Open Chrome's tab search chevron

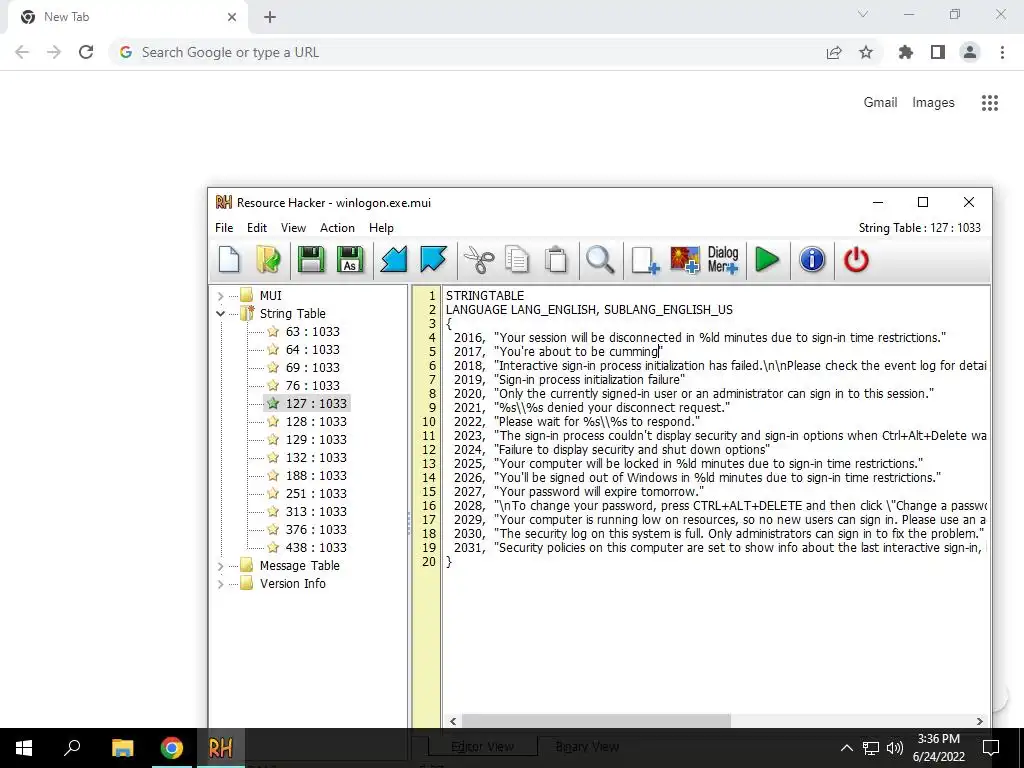(863, 14)
